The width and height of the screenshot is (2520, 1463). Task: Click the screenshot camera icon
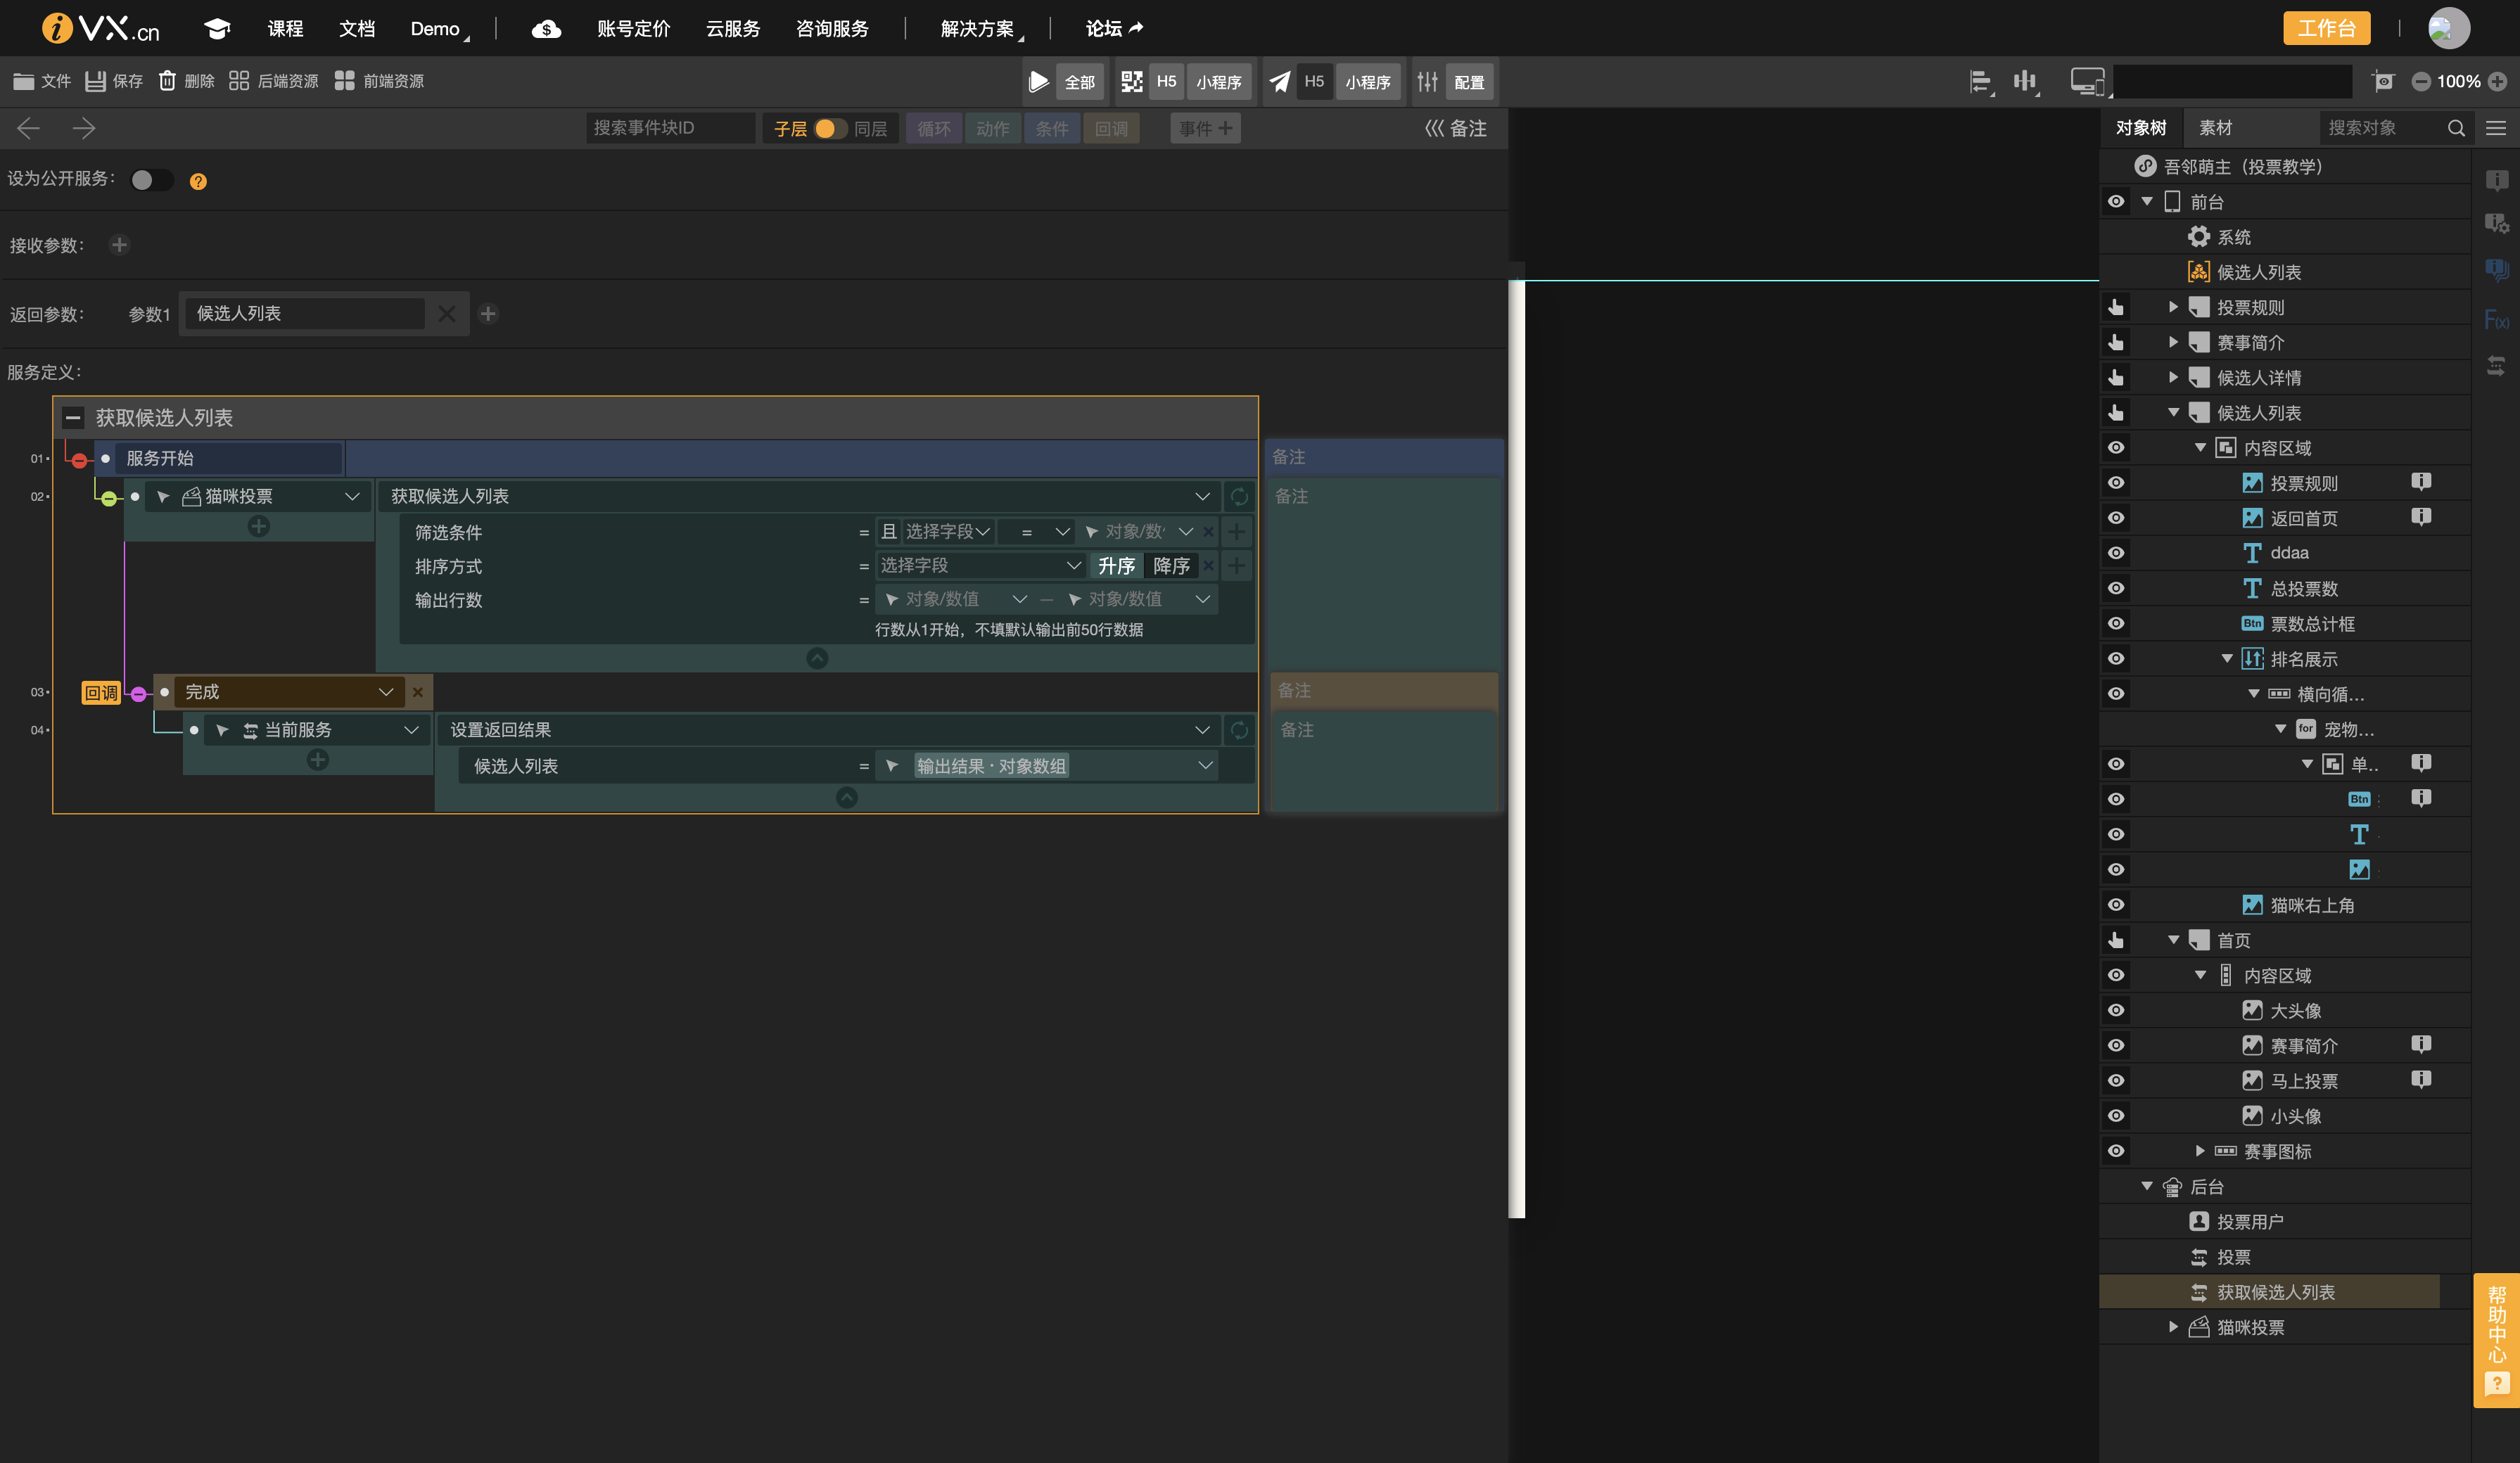[x=2384, y=81]
